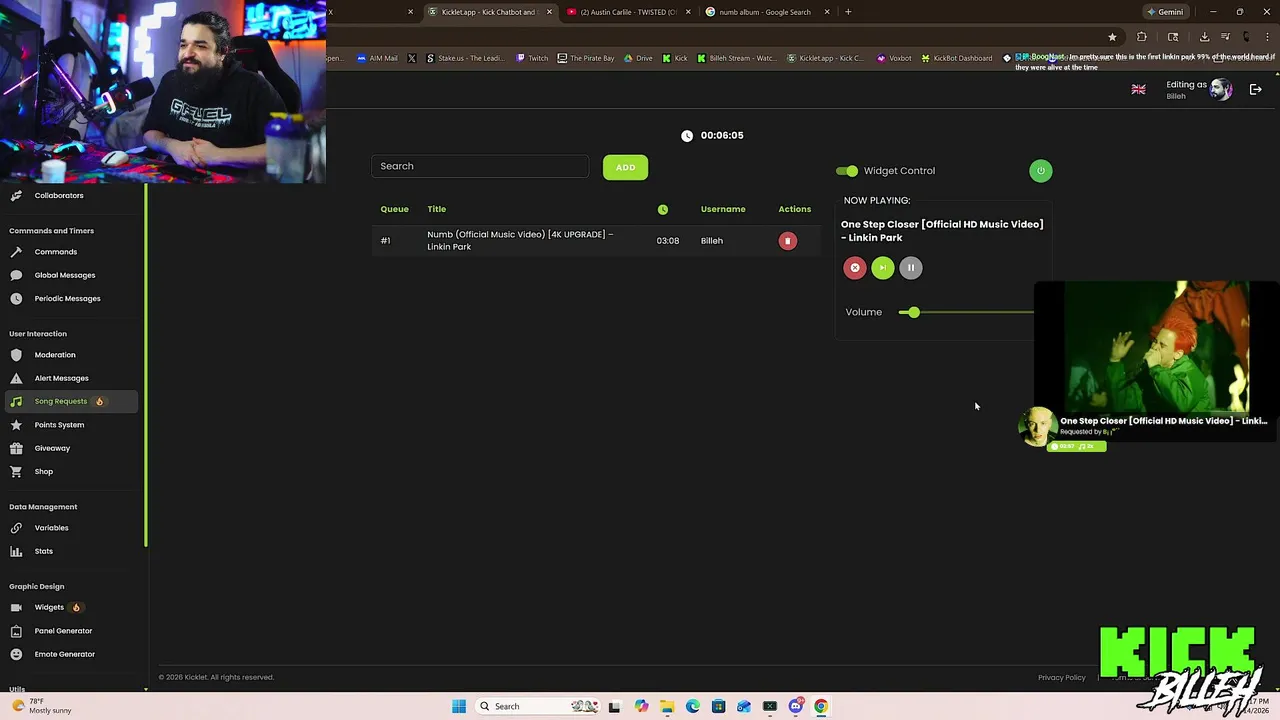Switch to Kicklet.app Kick Chatbot tab
Screen dimensions: 1280x720
tap(488, 12)
